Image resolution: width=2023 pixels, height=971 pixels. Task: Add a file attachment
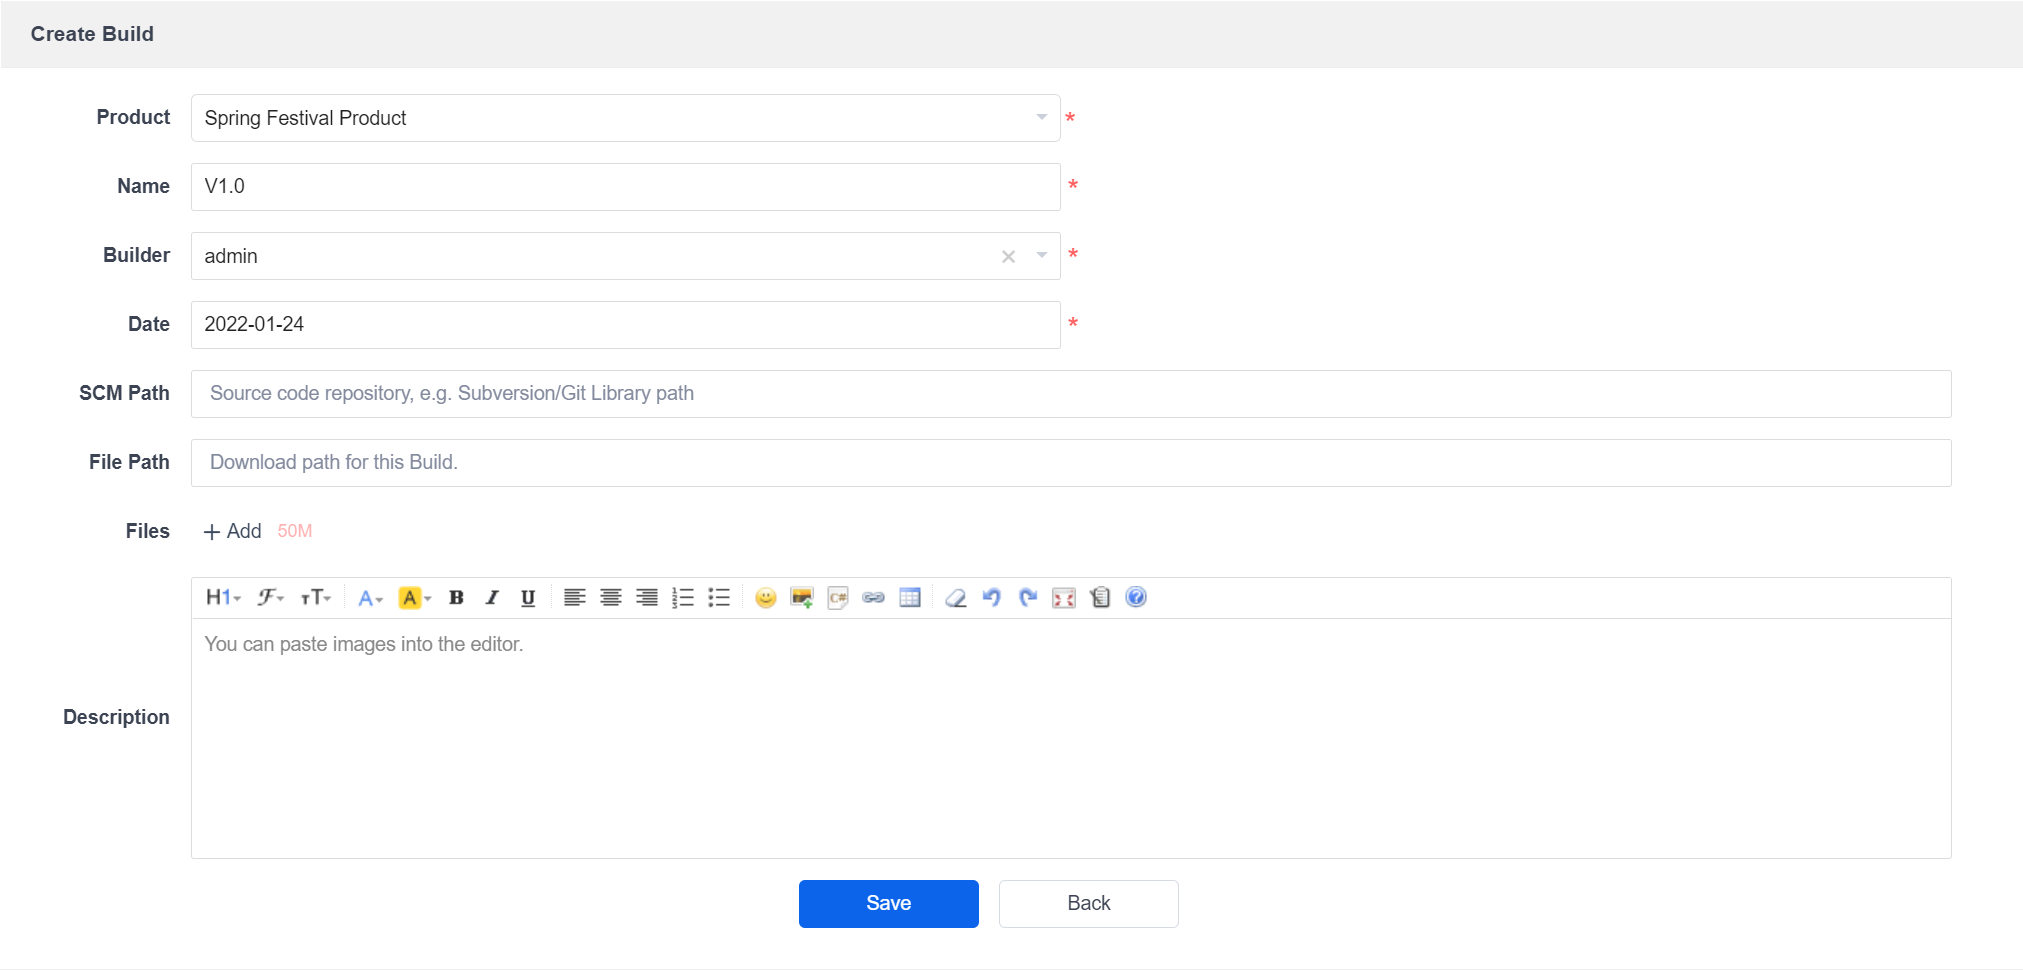tap(233, 532)
